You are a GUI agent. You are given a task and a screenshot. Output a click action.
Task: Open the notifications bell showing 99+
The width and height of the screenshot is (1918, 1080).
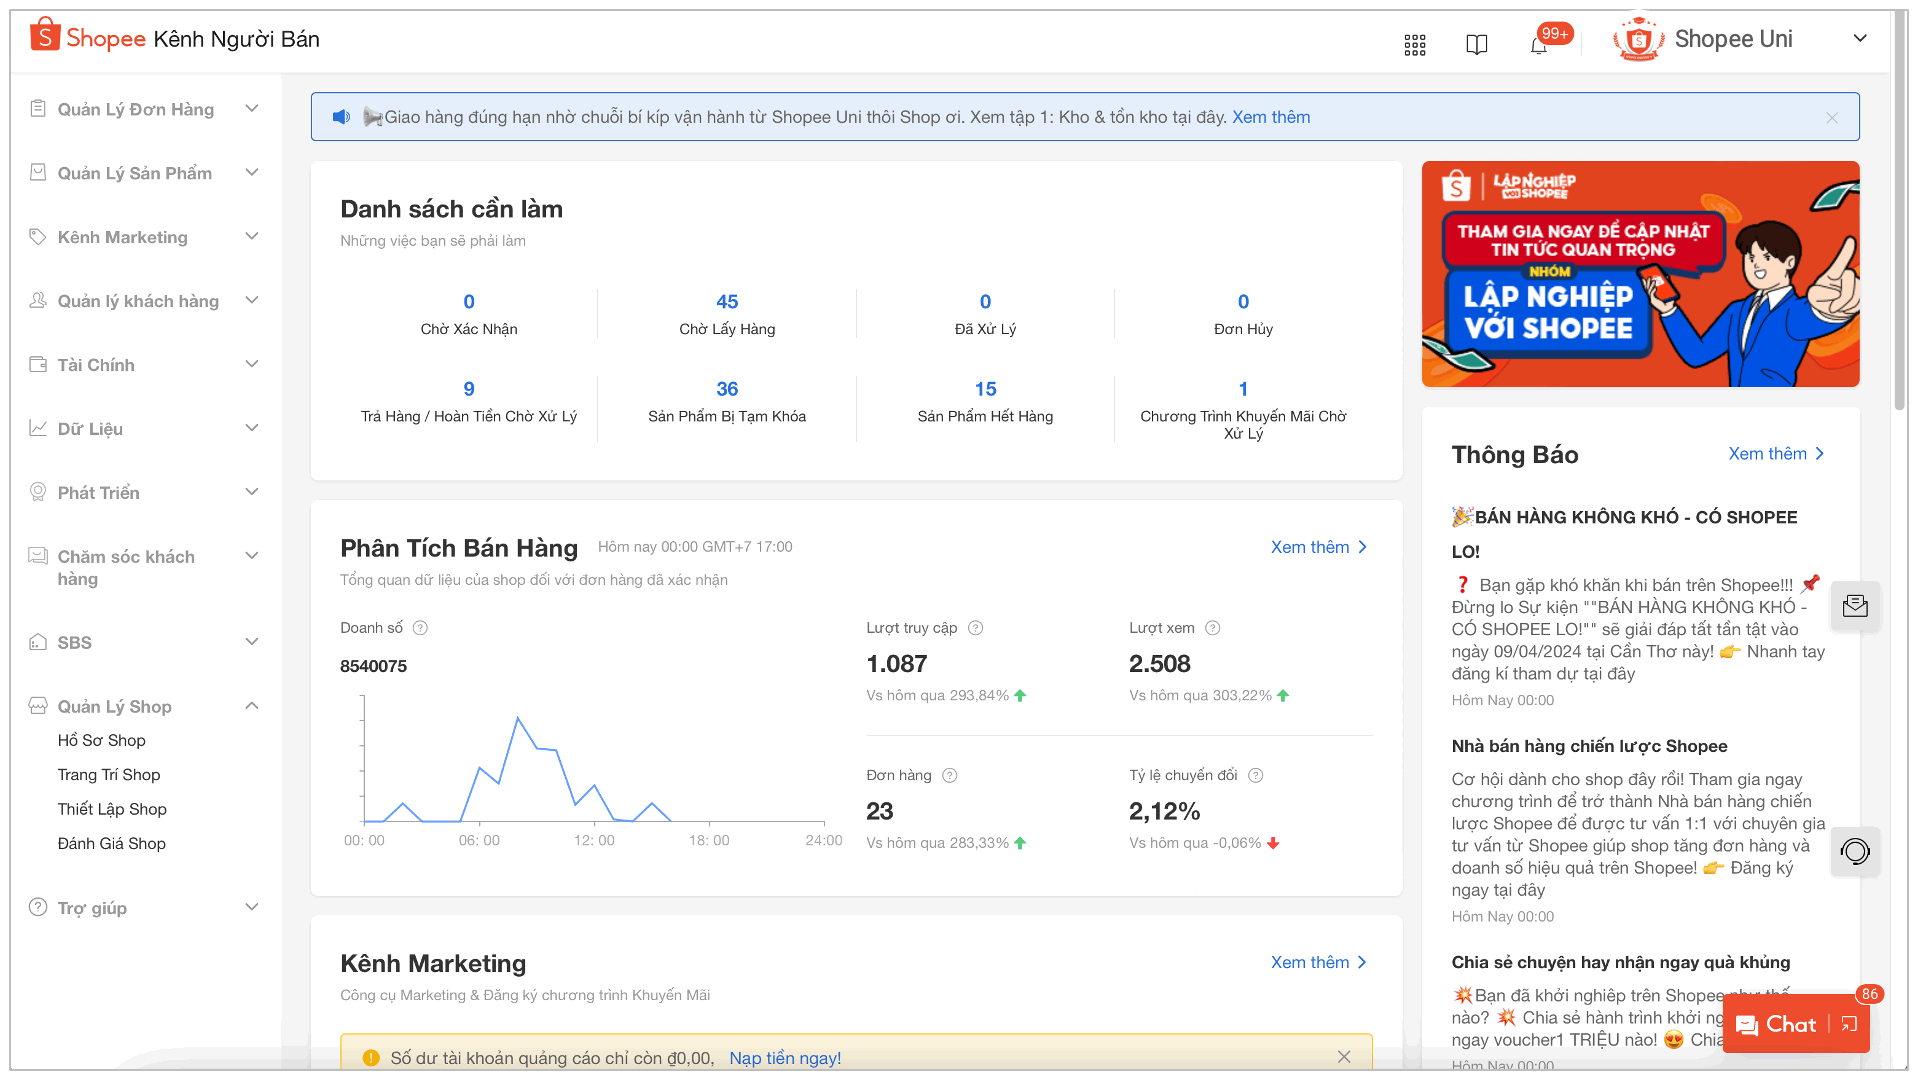click(x=1539, y=44)
